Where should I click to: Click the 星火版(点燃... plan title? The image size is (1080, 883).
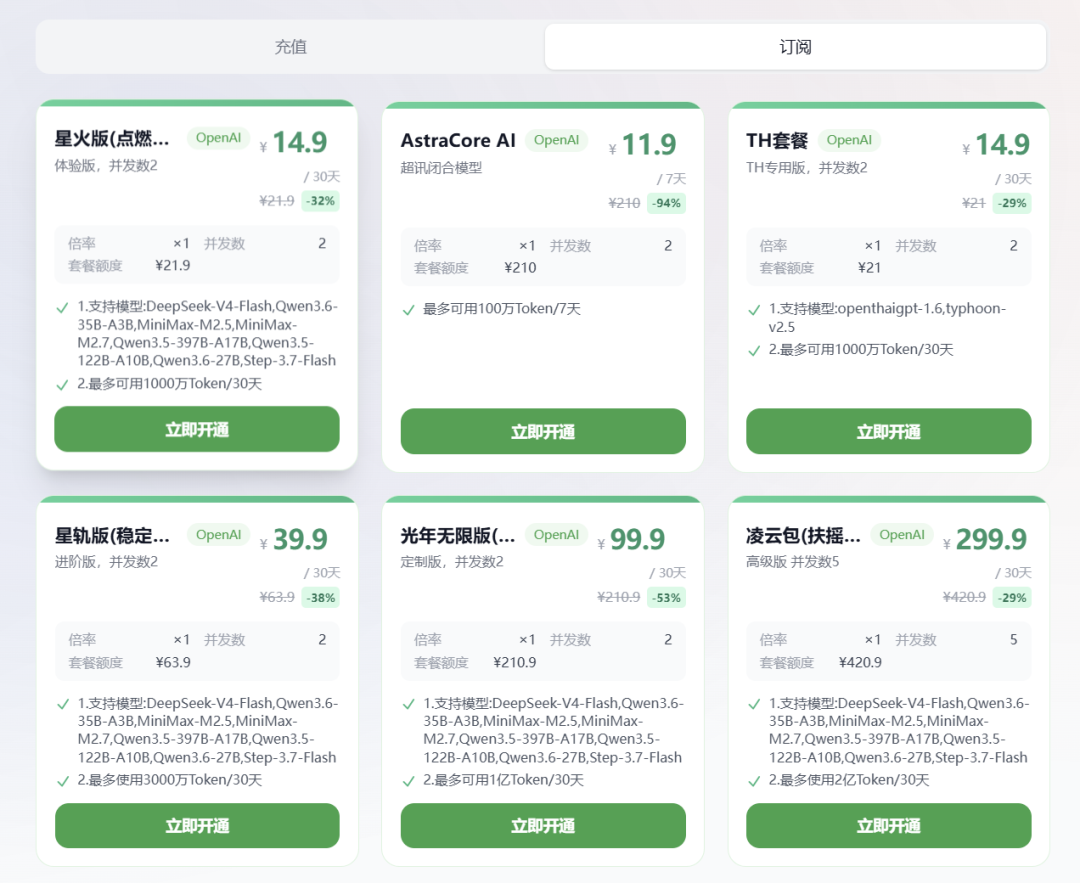click(112, 138)
